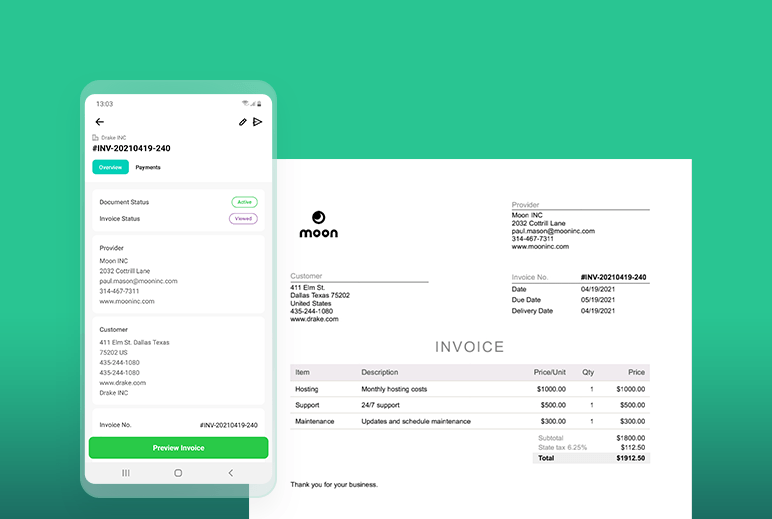This screenshot has height=519, width=772.
Task: Tap the Drake INC company building icon
Action: 96,138
